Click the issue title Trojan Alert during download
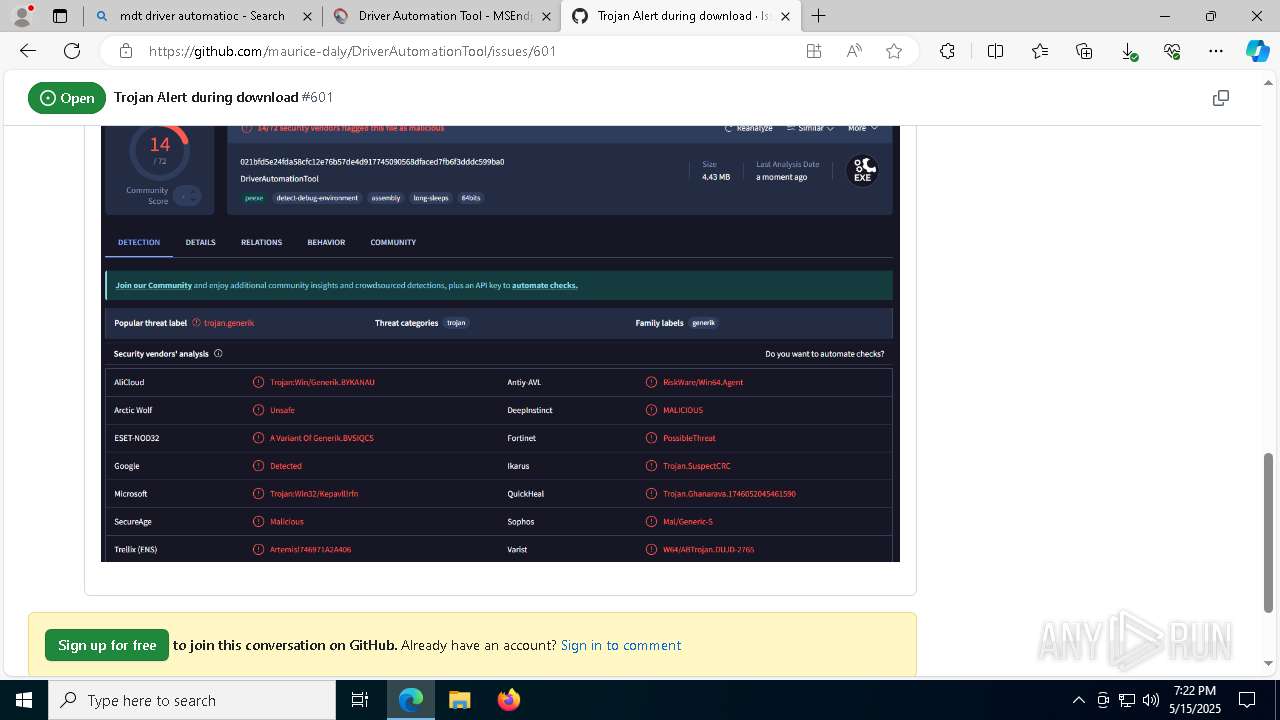1280x720 pixels. click(206, 97)
